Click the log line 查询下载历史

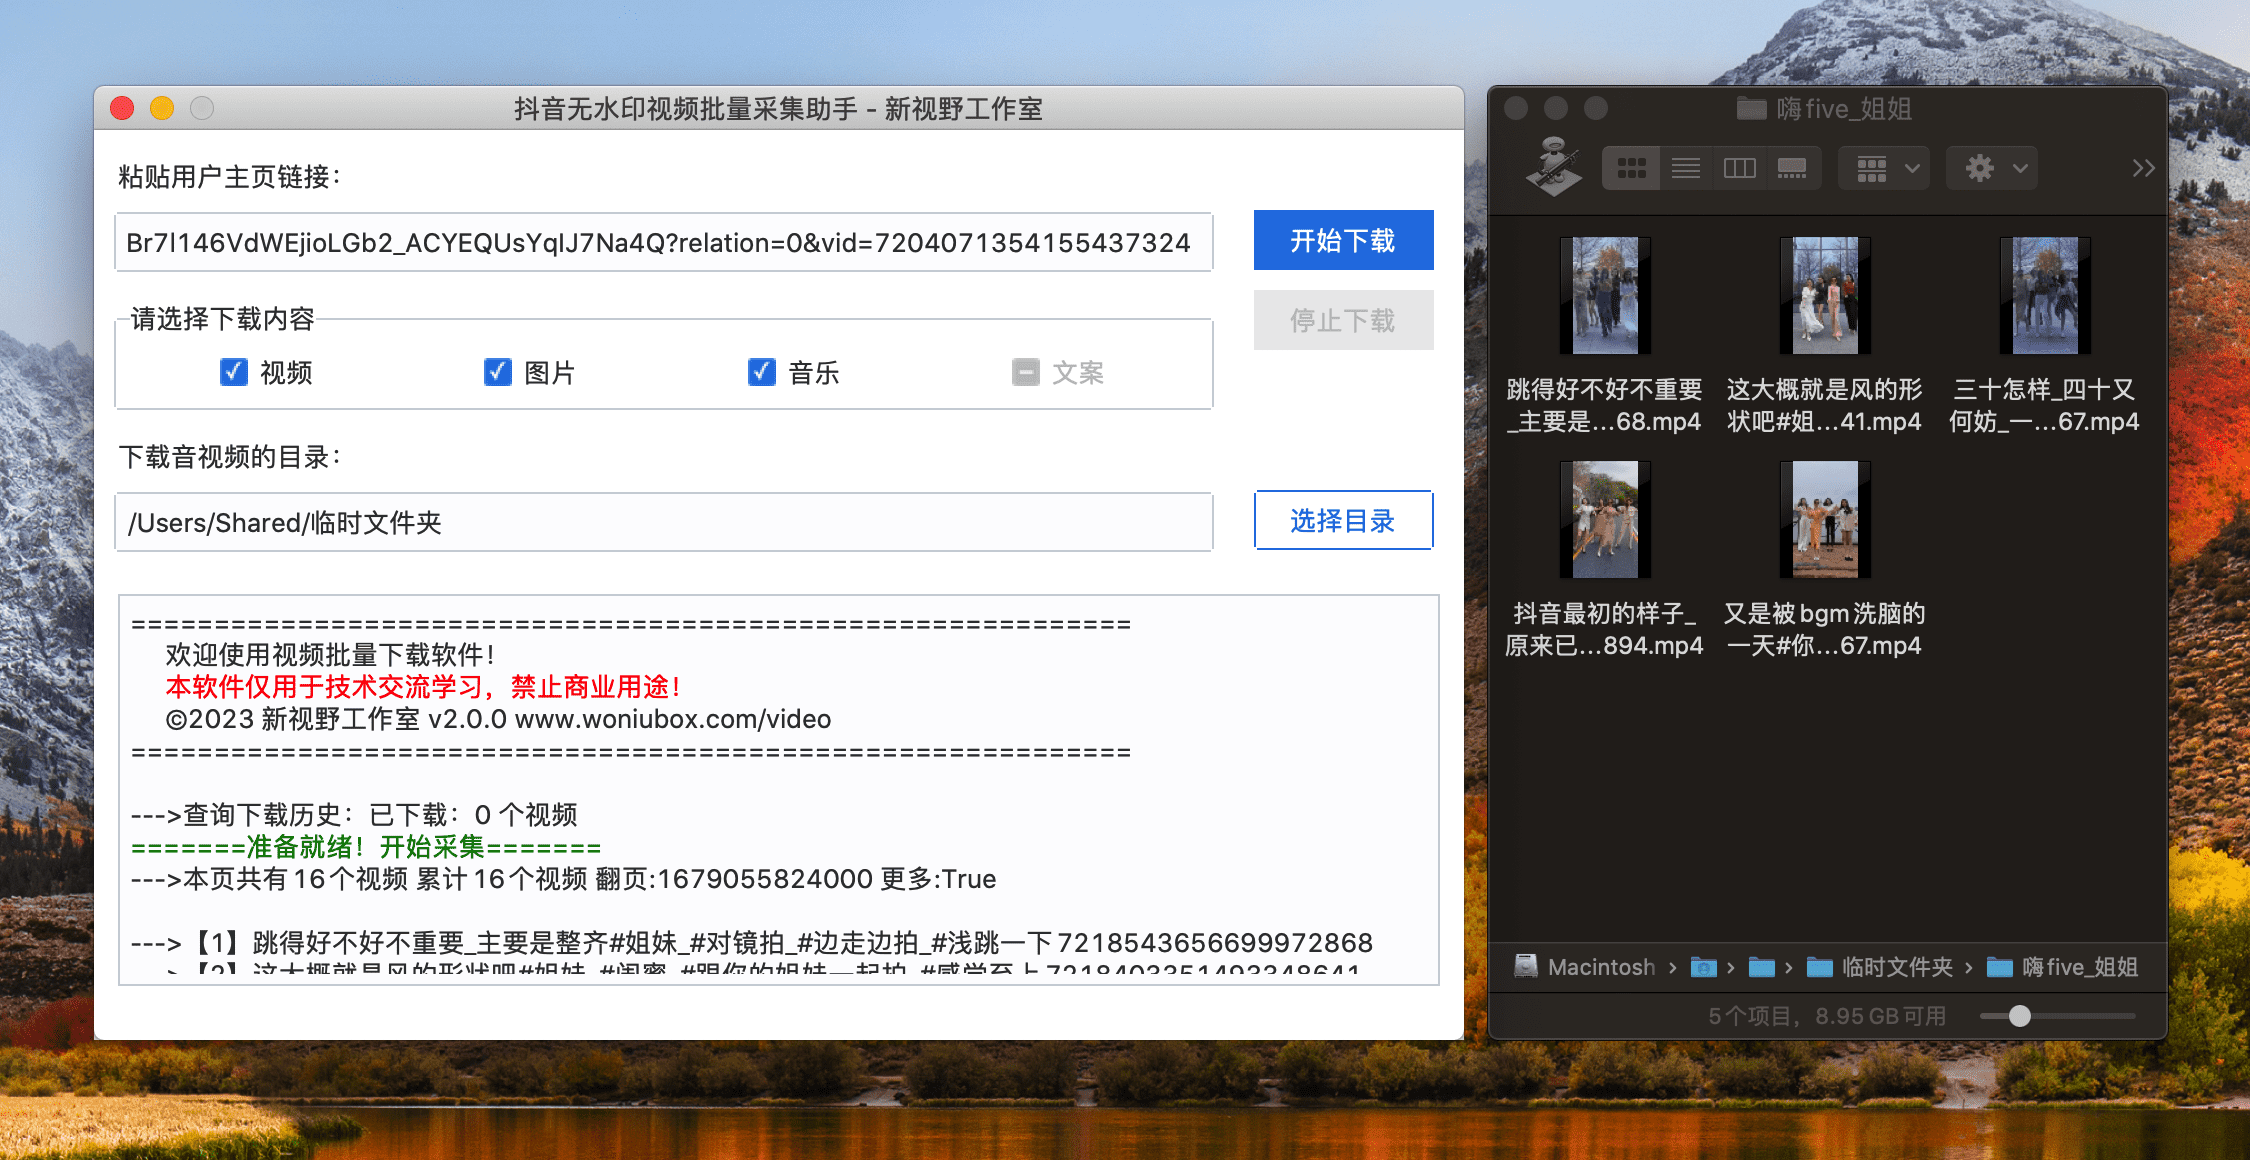[x=354, y=815]
